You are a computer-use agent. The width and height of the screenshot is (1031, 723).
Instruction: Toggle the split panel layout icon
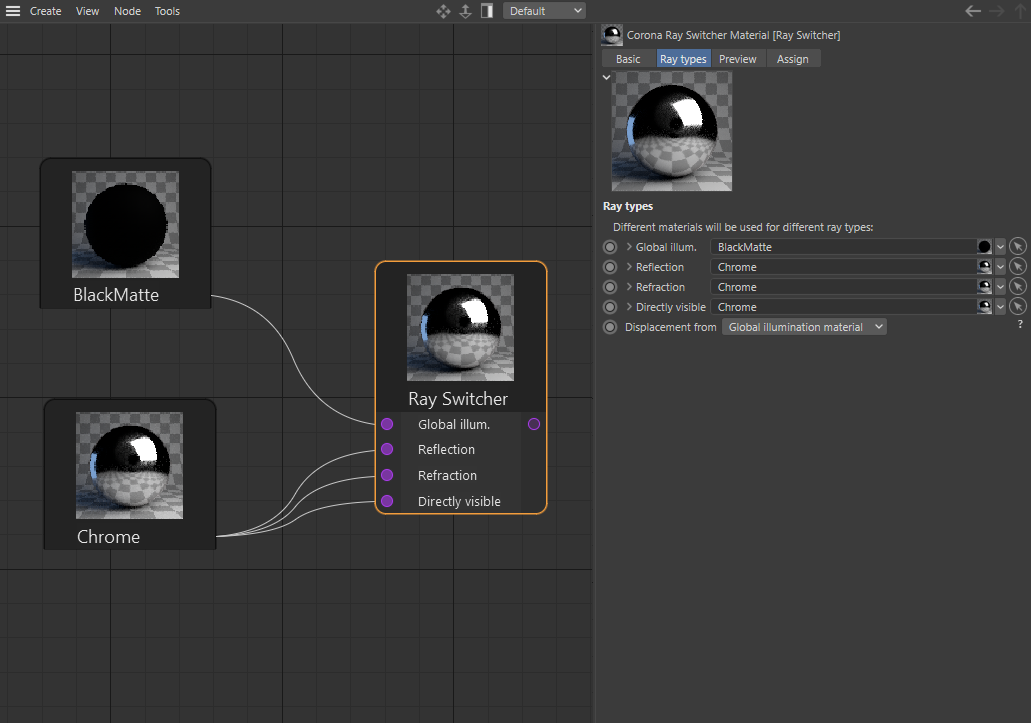coord(487,11)
